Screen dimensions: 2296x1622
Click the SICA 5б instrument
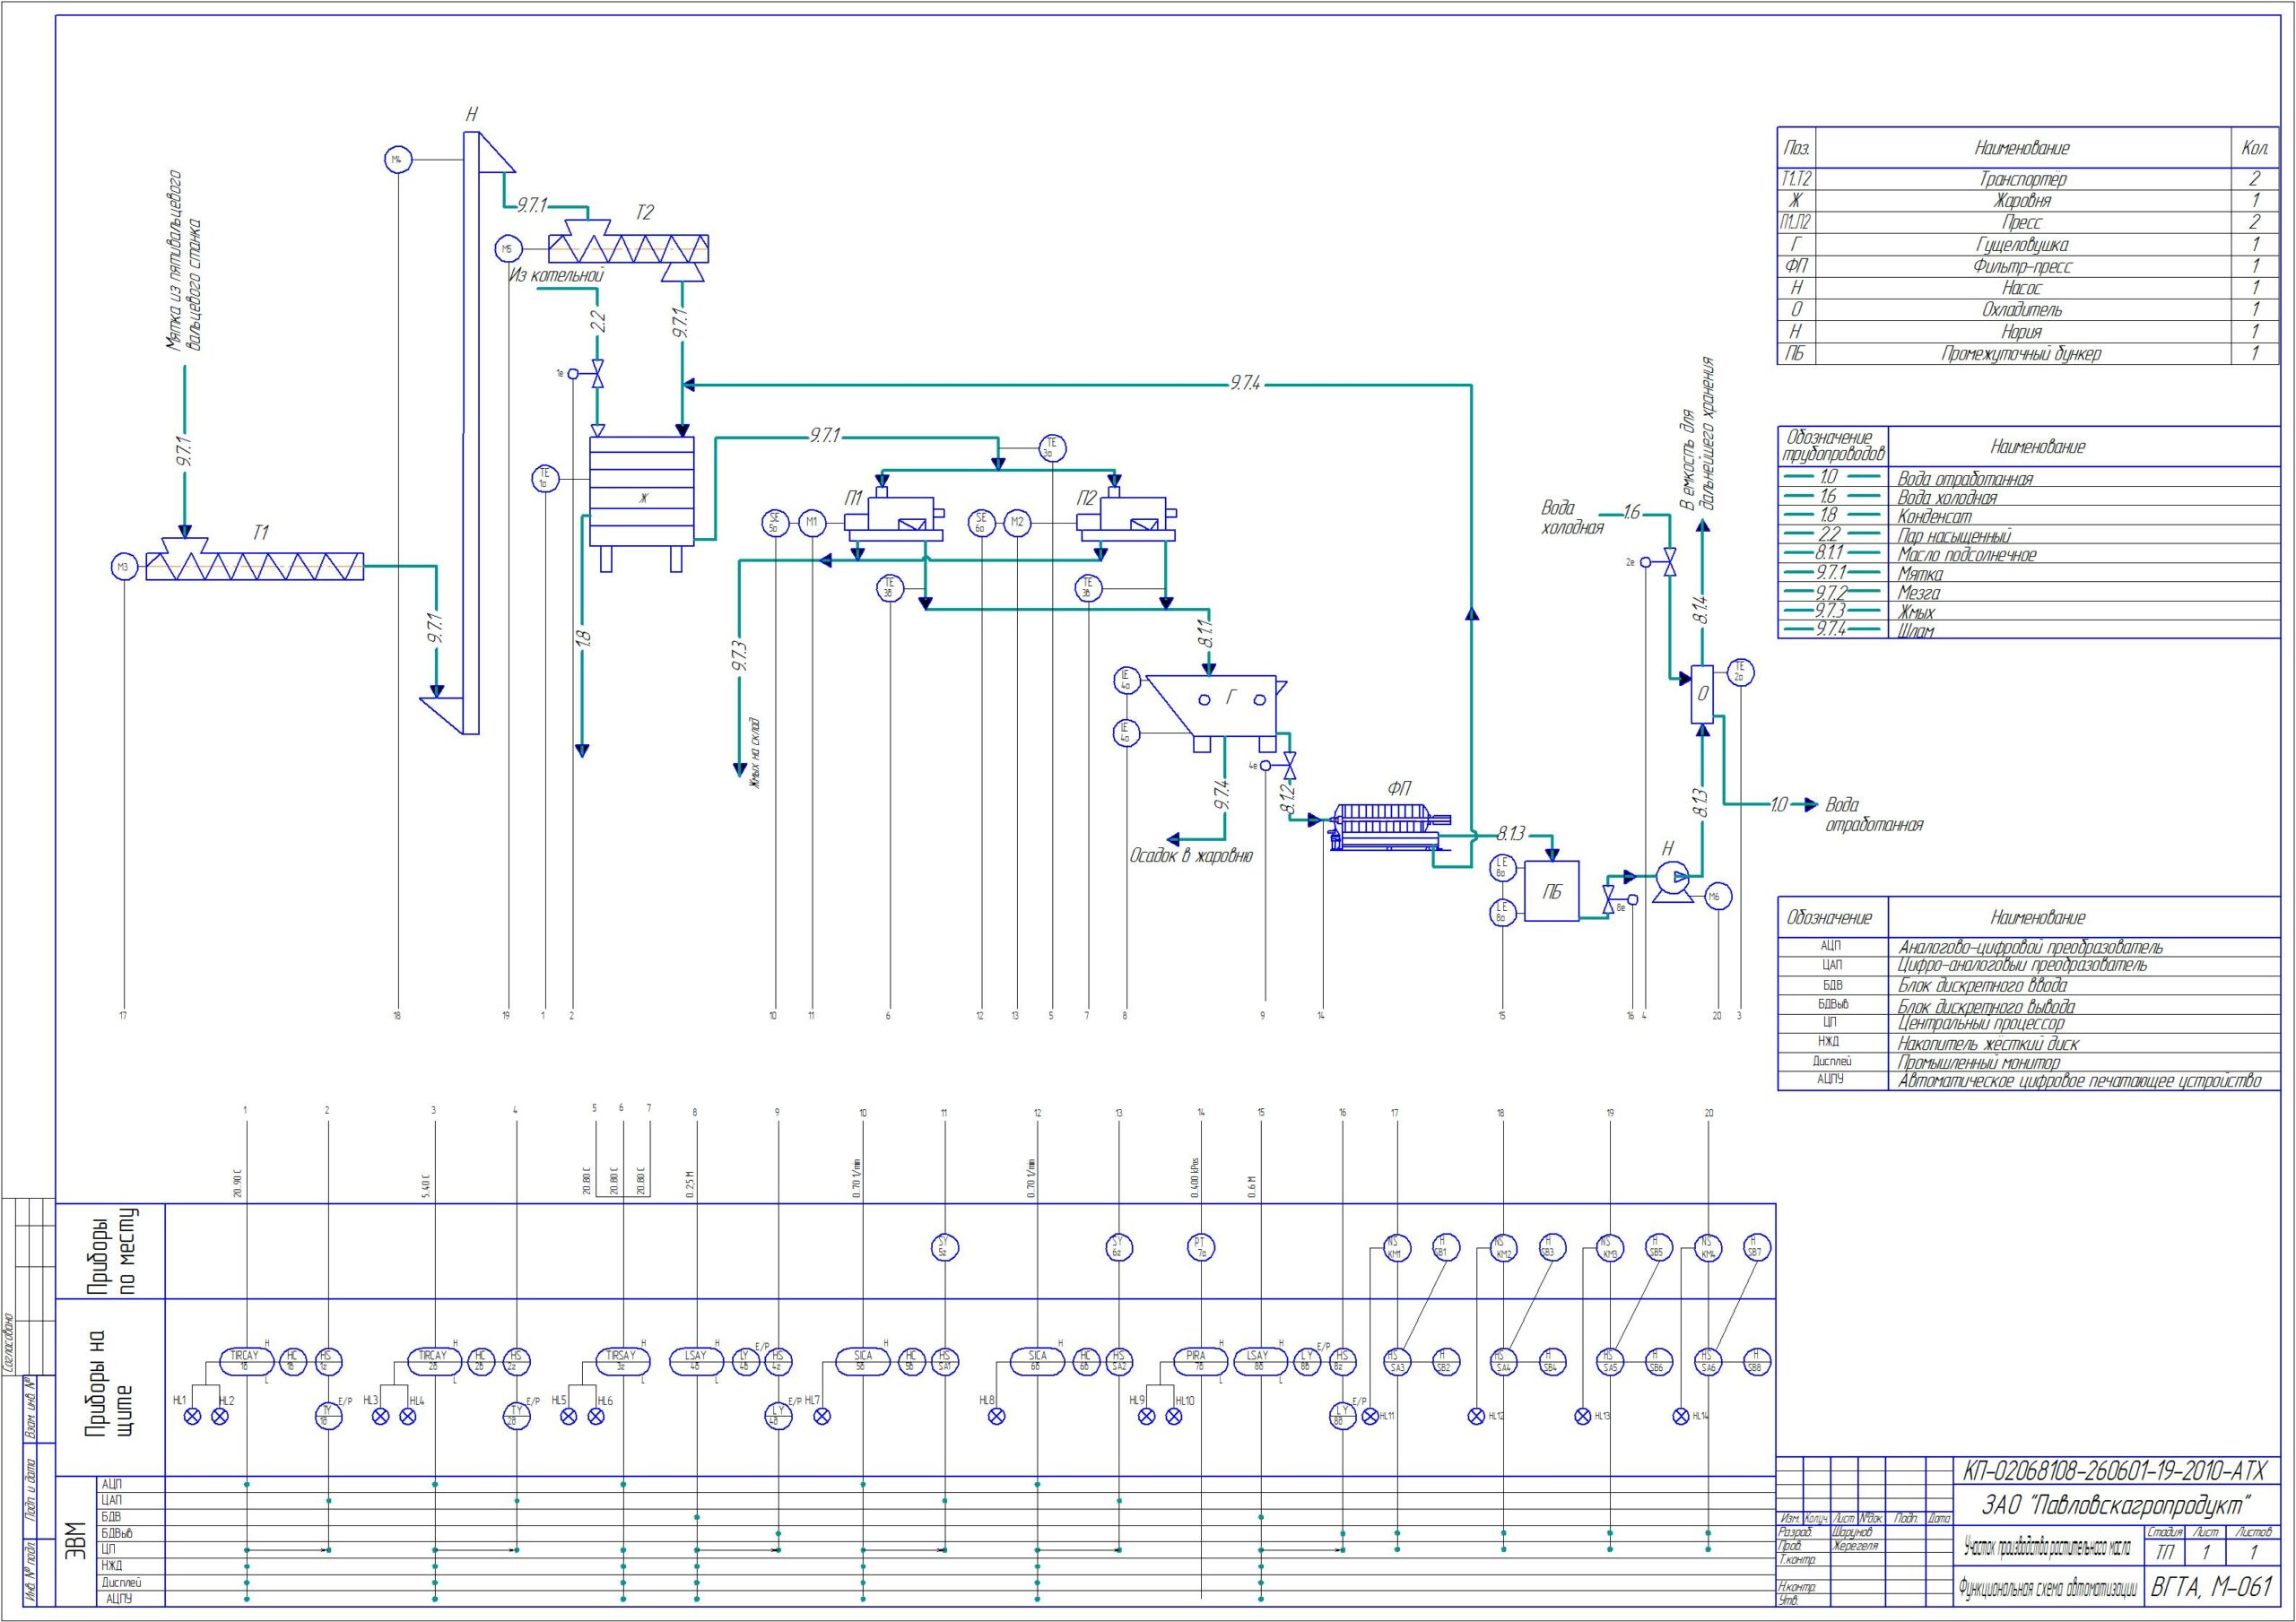[x=863, y=1361]
